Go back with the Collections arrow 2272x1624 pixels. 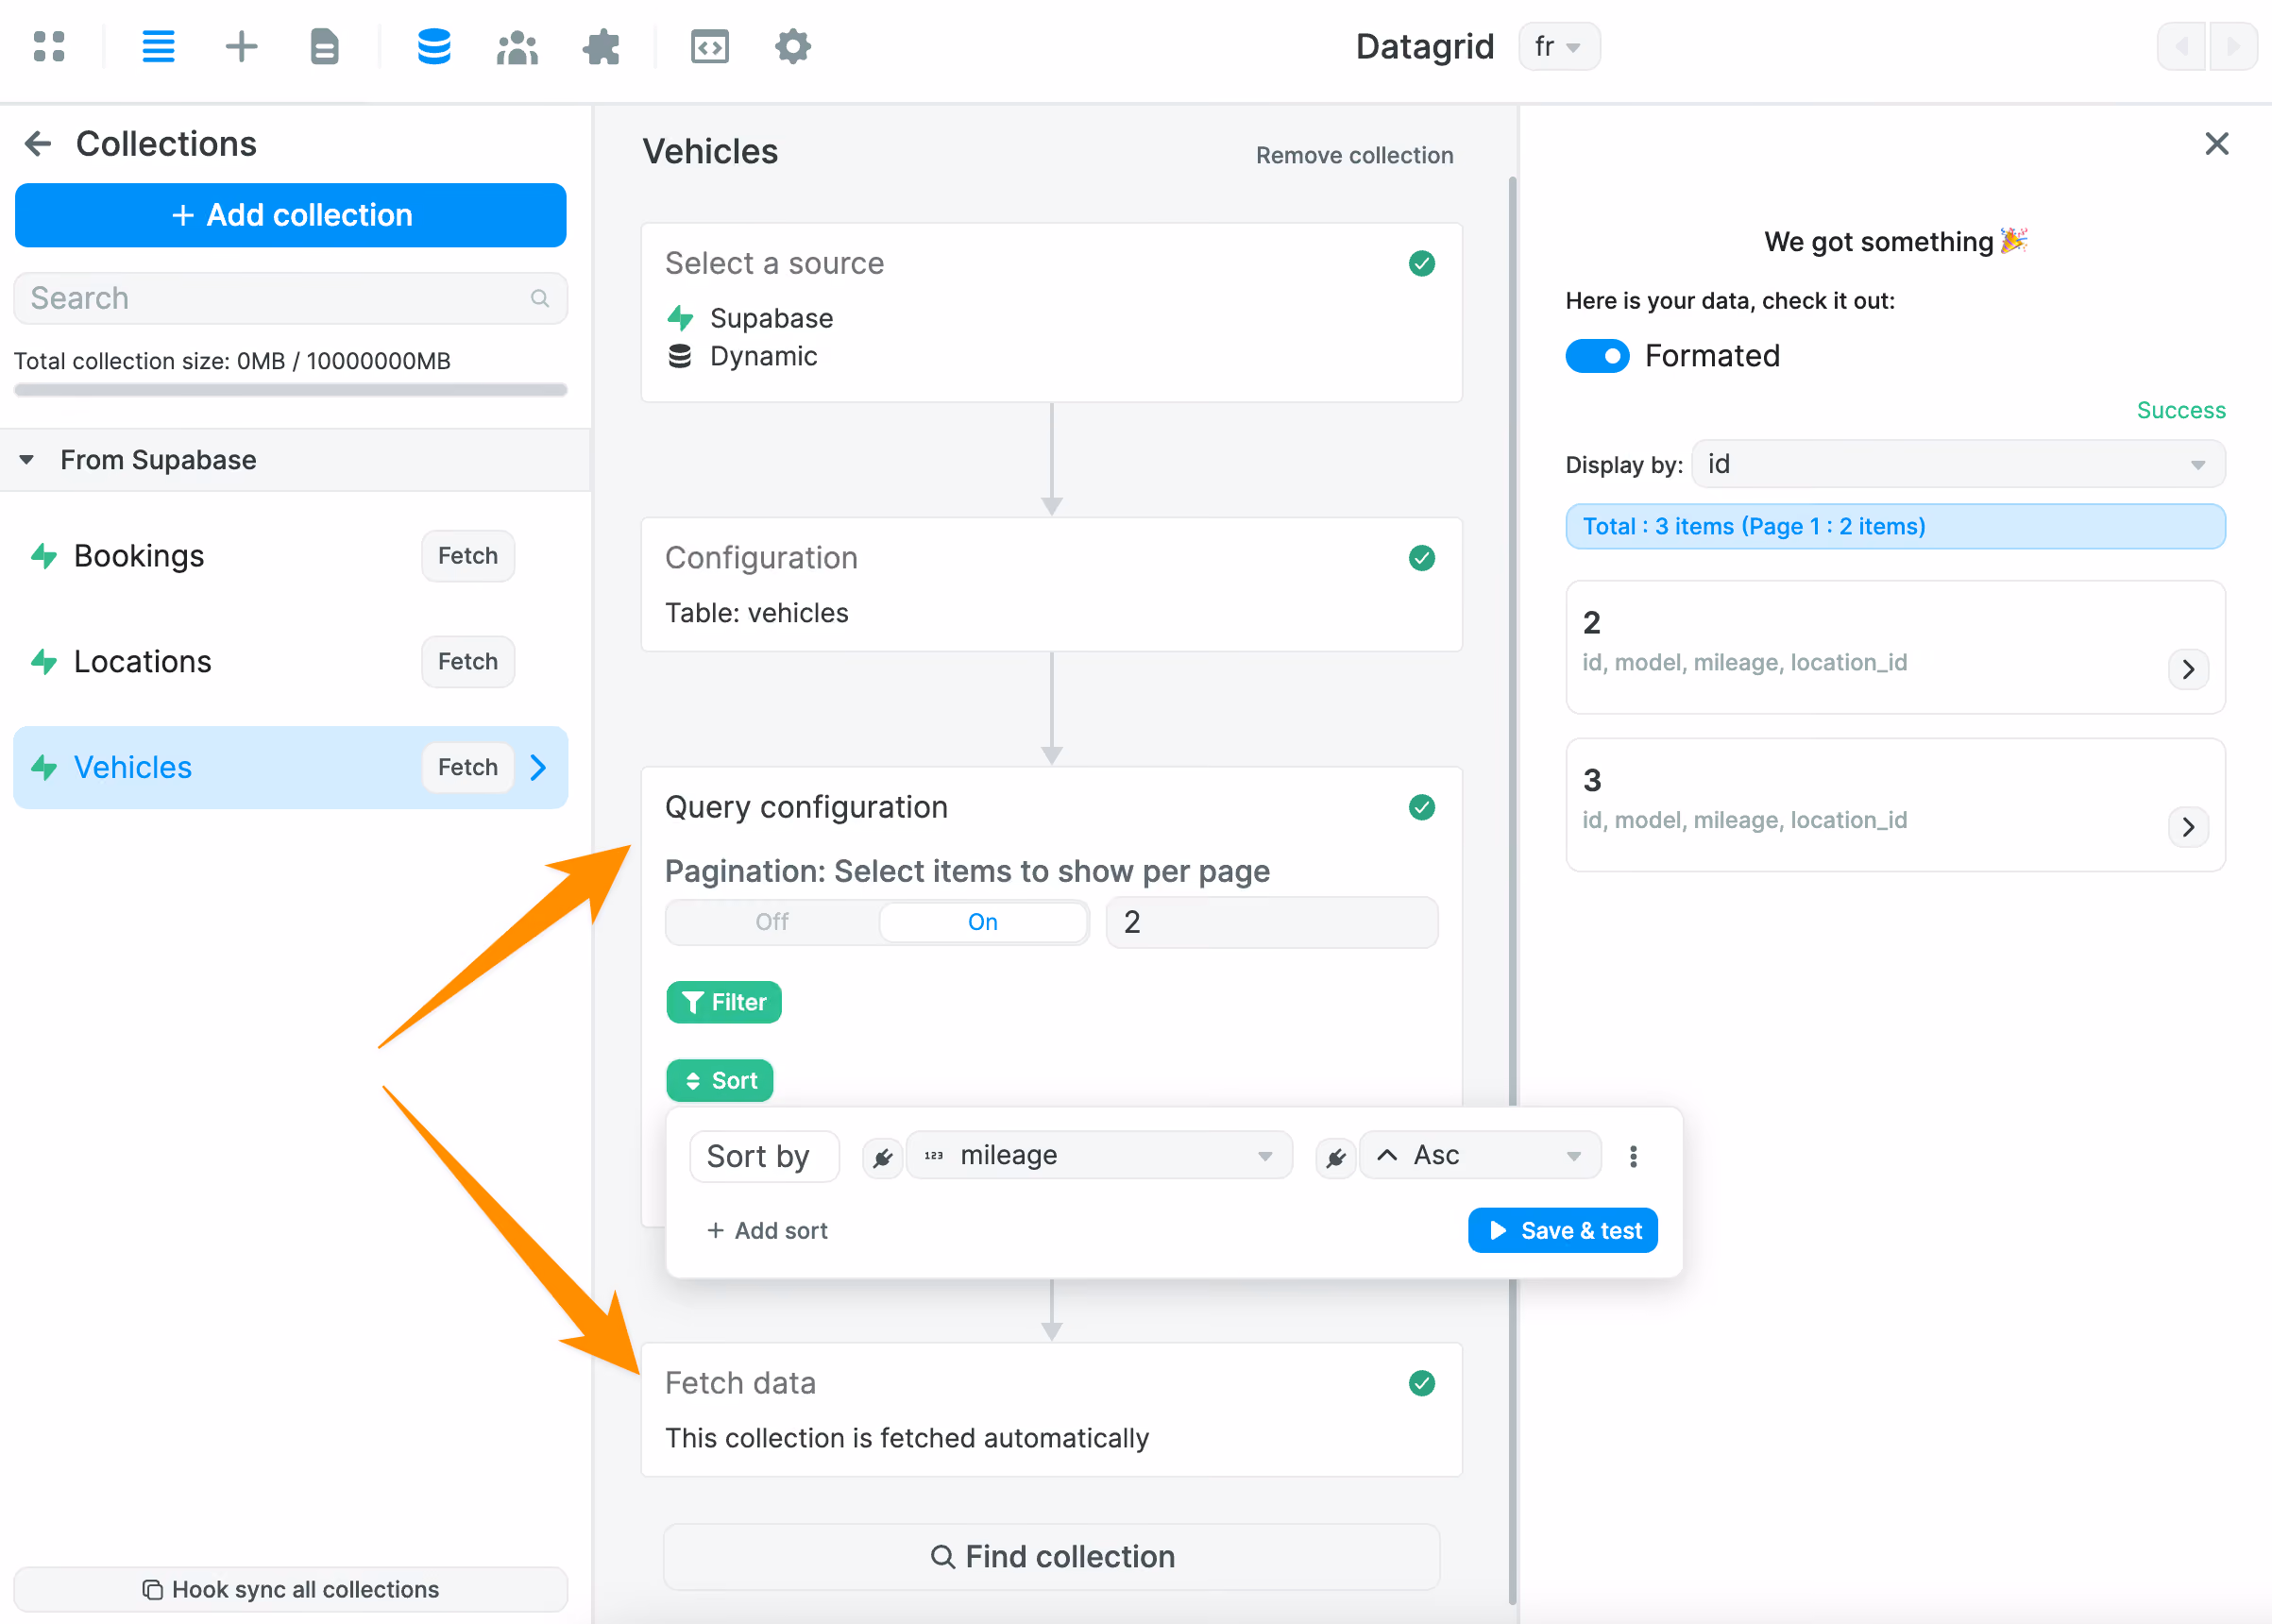(38, 144)
